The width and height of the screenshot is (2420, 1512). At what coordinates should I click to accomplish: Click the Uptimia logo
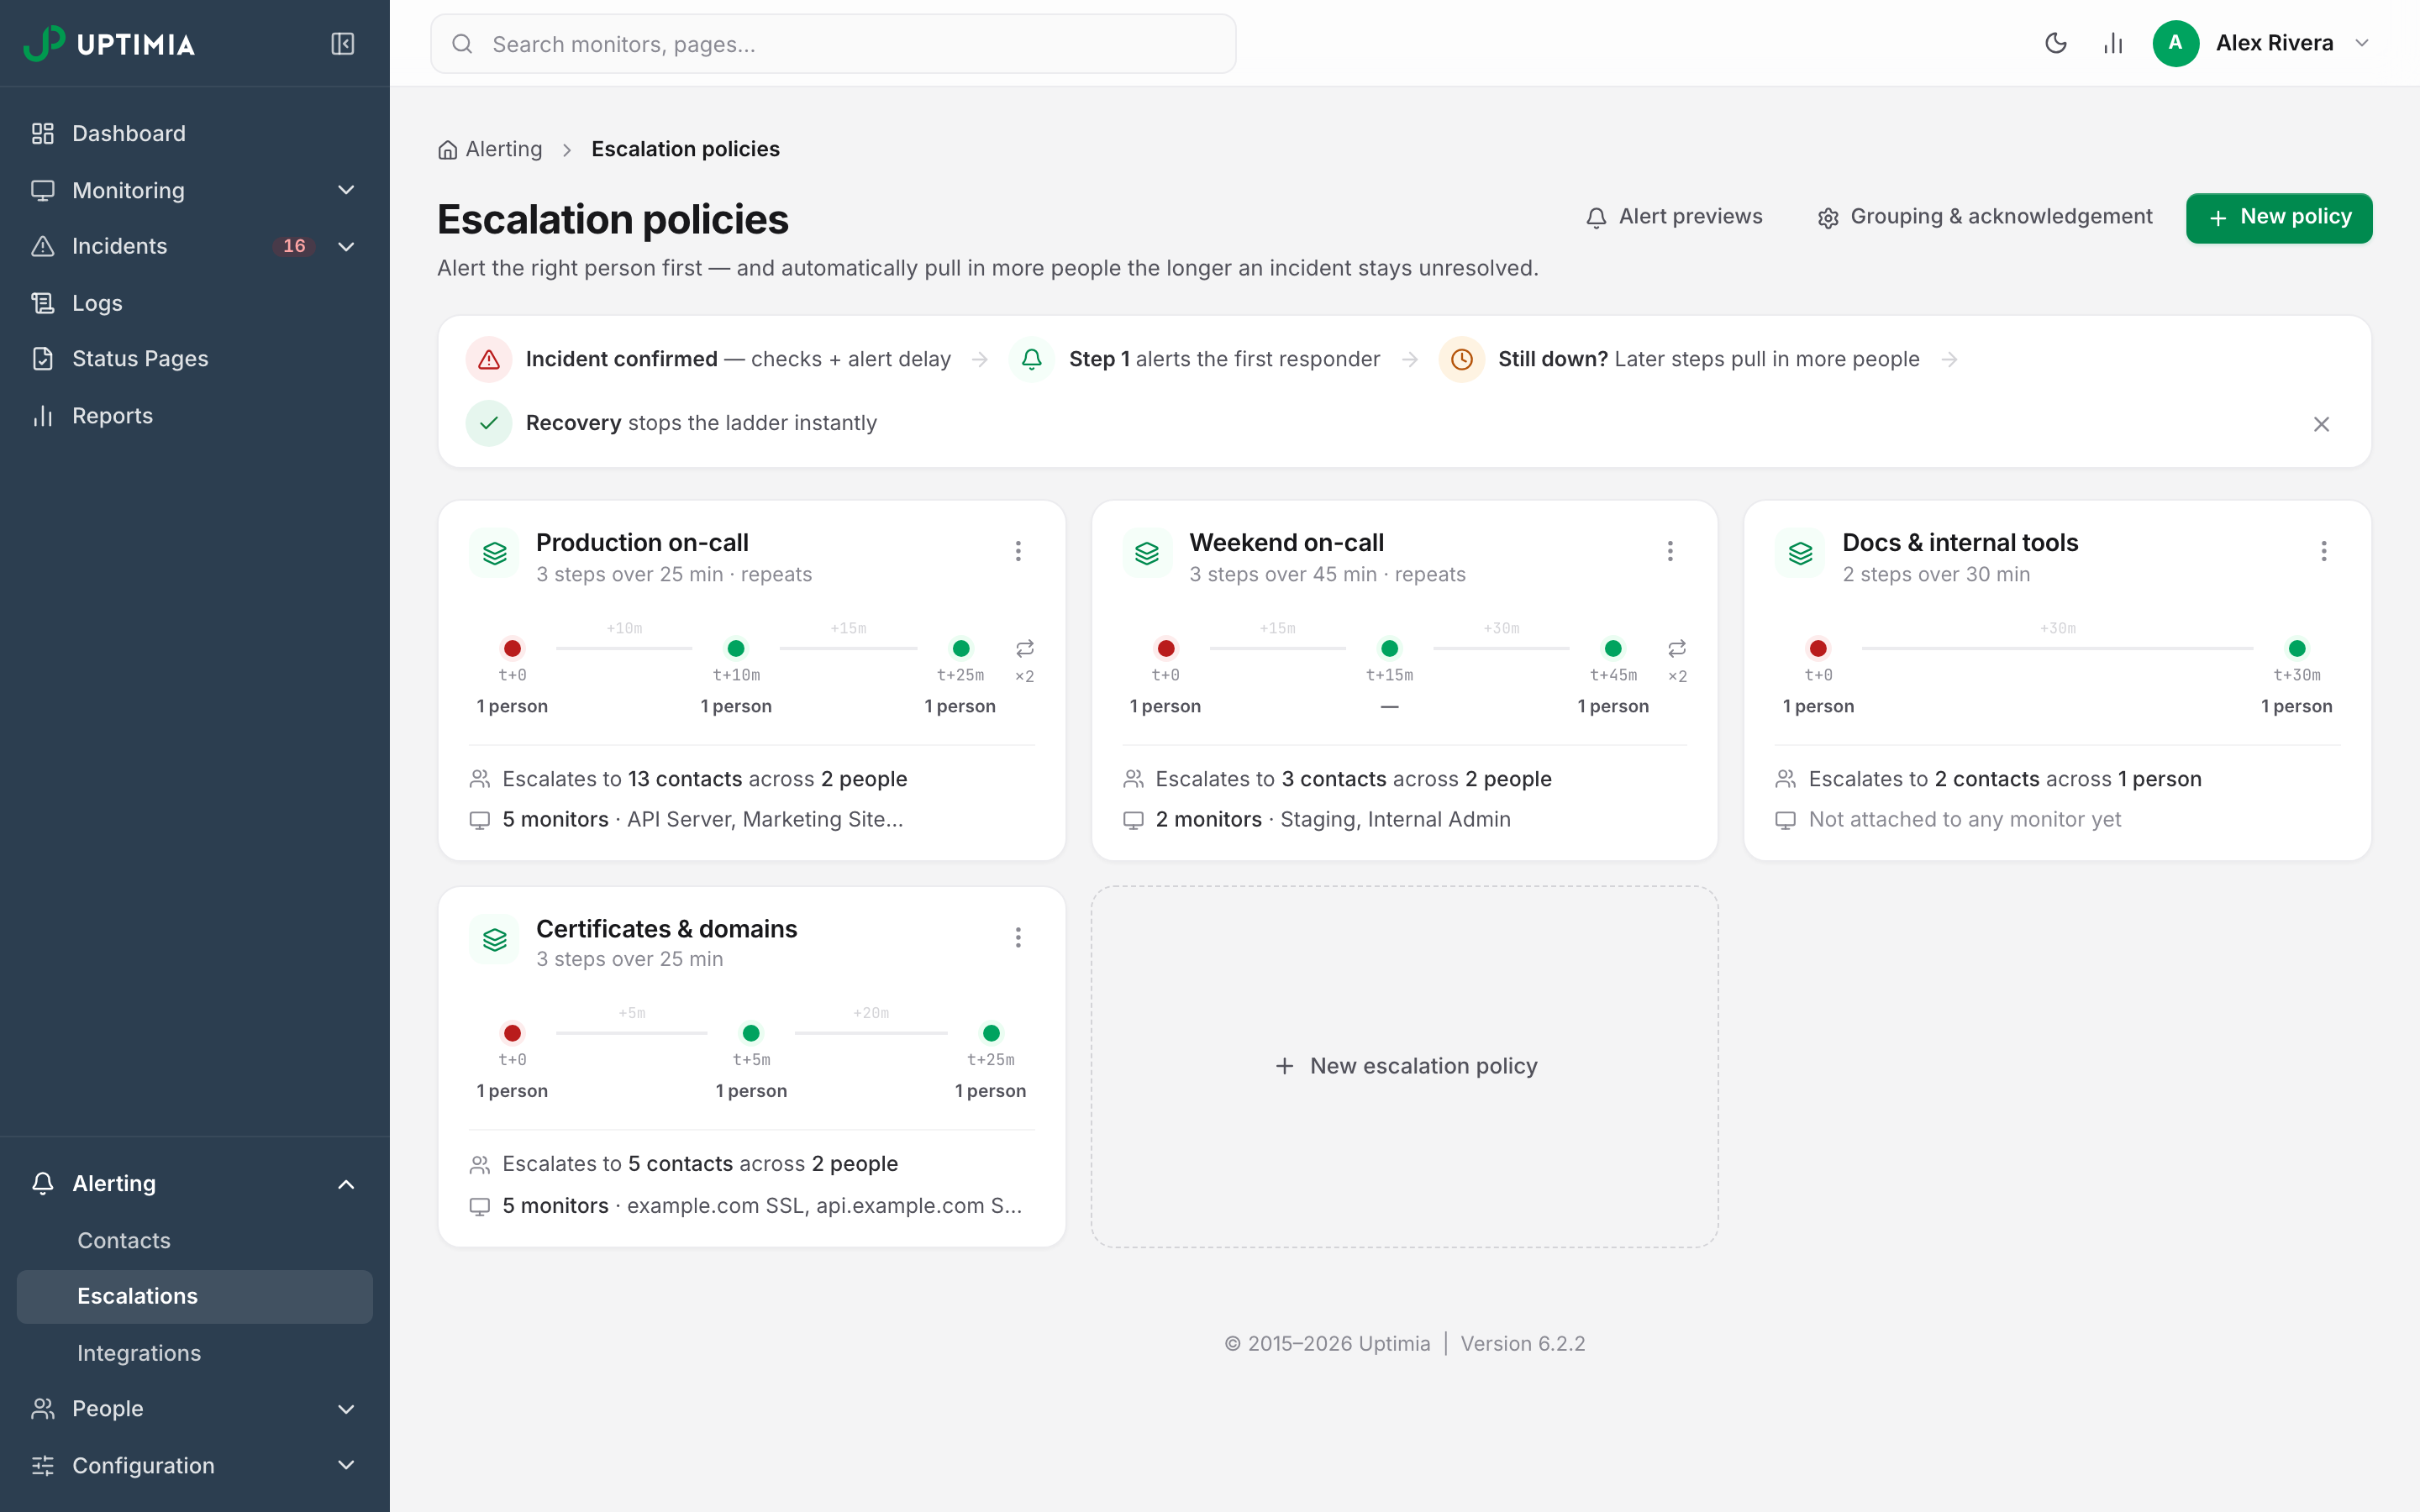point(110,44)
